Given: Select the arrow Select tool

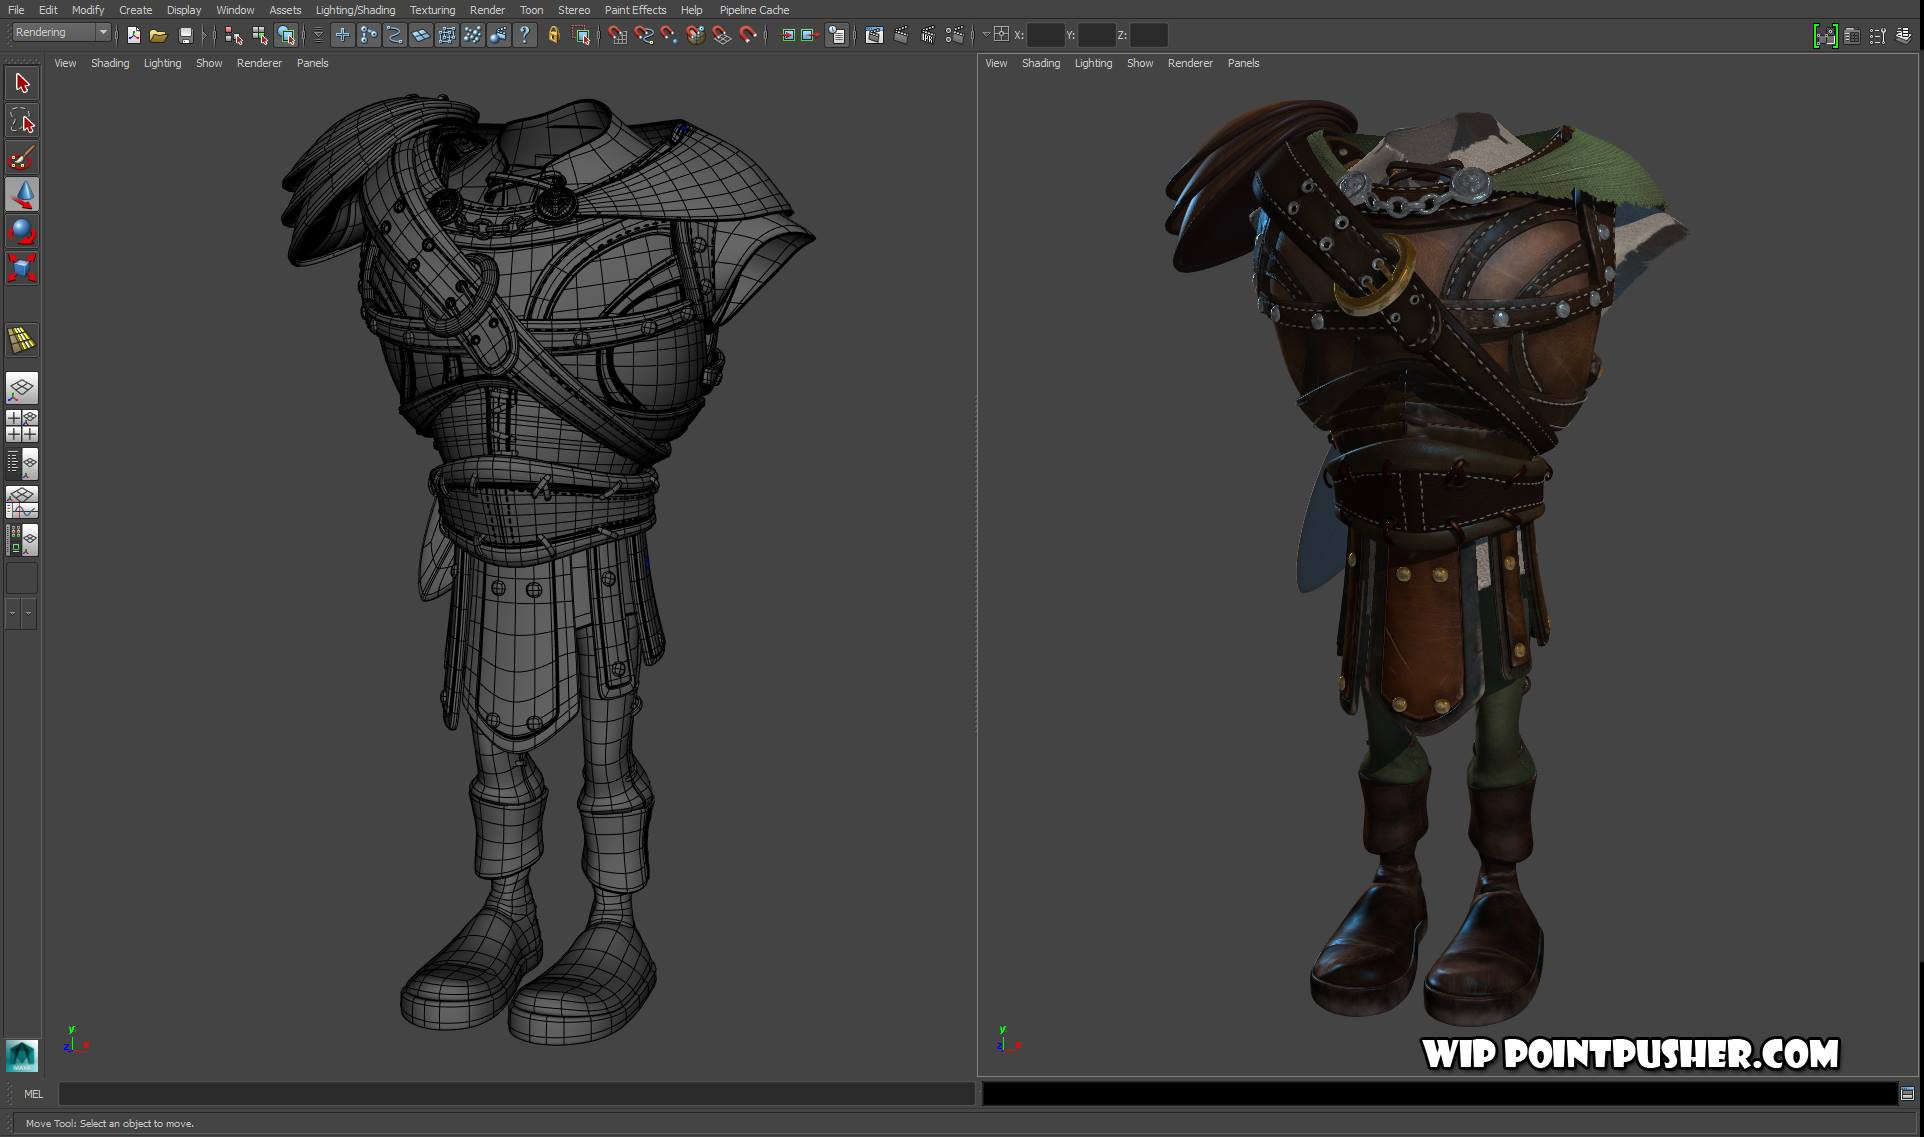Looking at the screenshot, I should [x=22, y=83].
